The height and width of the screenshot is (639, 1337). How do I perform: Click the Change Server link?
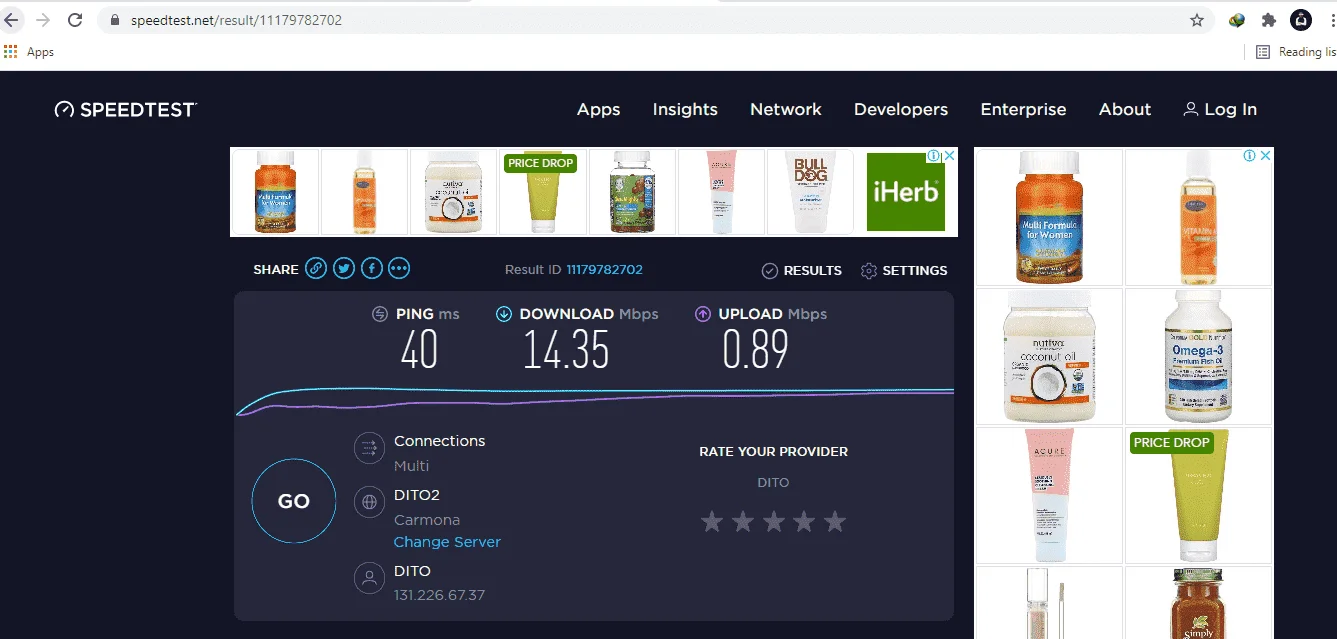[447, 542]
